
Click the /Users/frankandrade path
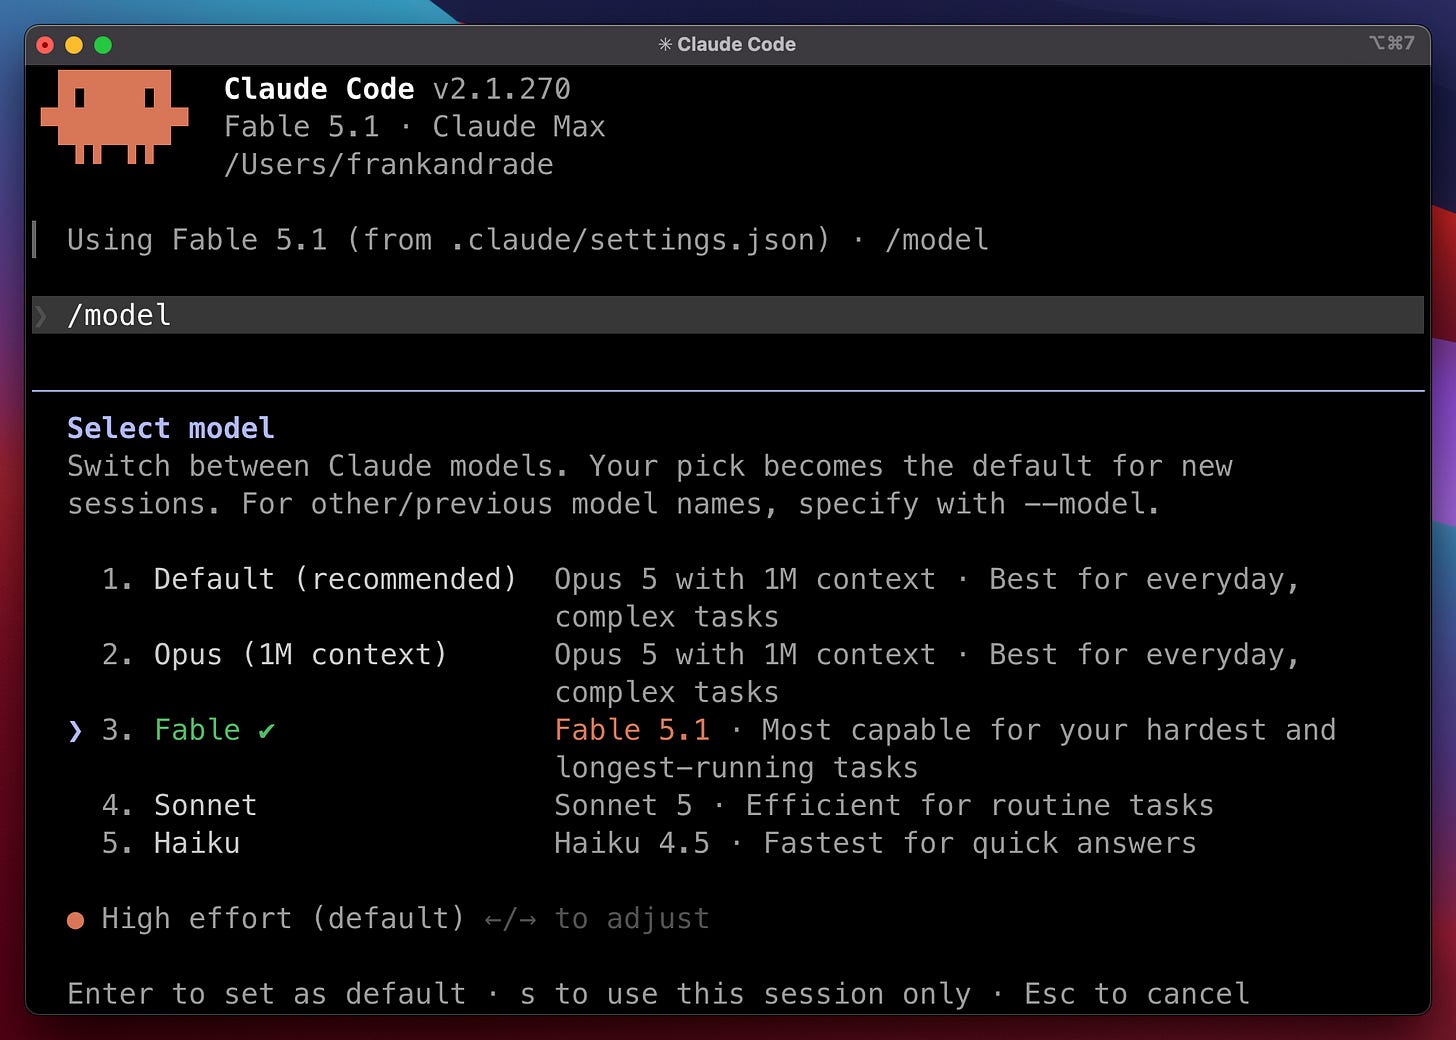click(389, 164)
